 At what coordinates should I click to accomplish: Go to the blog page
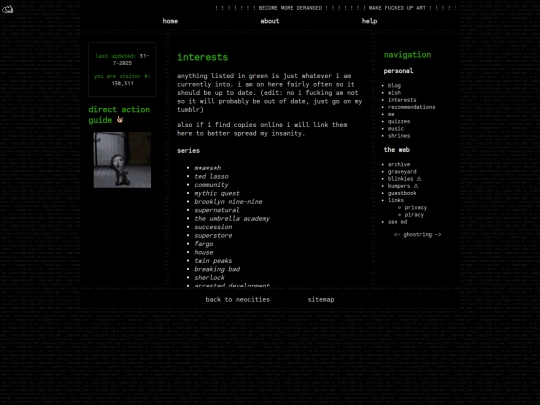point(394,85)
